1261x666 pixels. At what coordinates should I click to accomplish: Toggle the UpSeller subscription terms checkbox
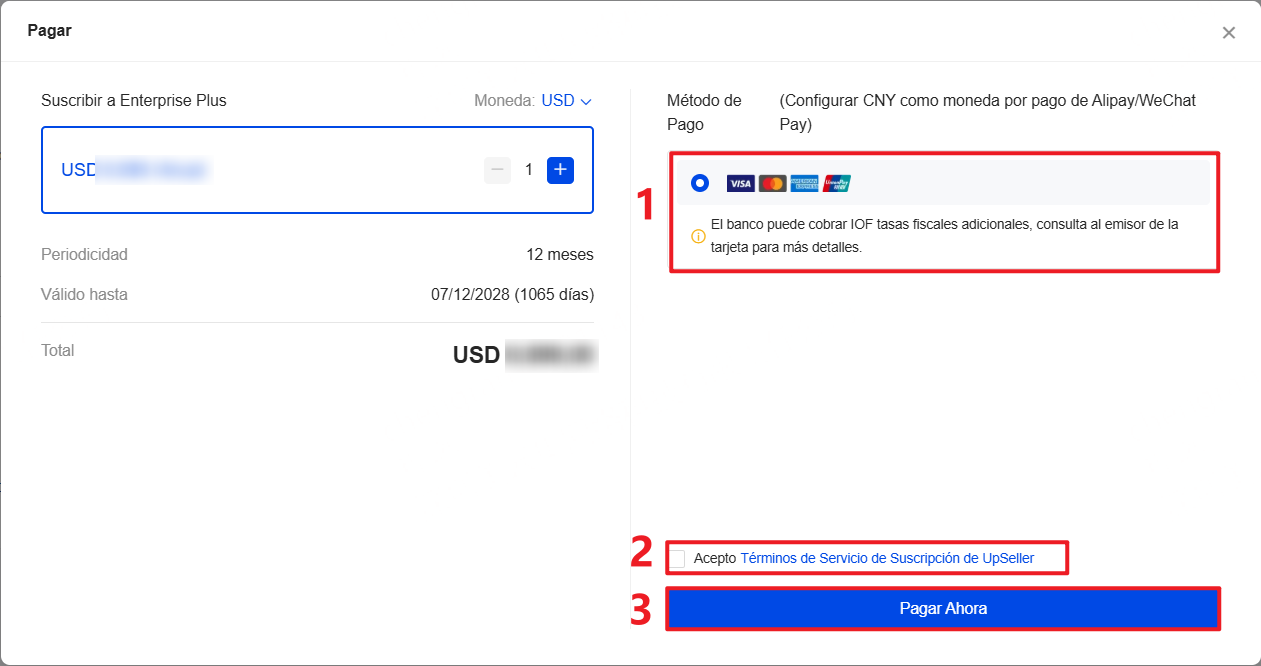(678, 558)
